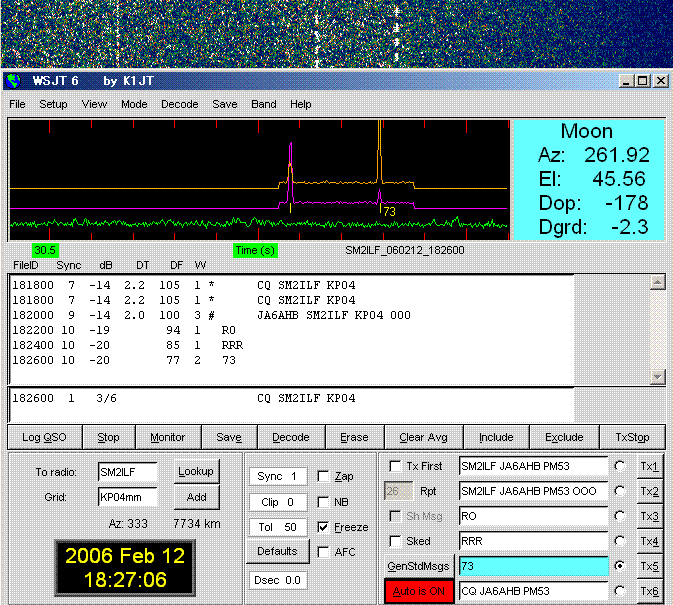Viewport: 673px width, 605px height.
Task: Click the Lookup button
Action: click(197, 472)
